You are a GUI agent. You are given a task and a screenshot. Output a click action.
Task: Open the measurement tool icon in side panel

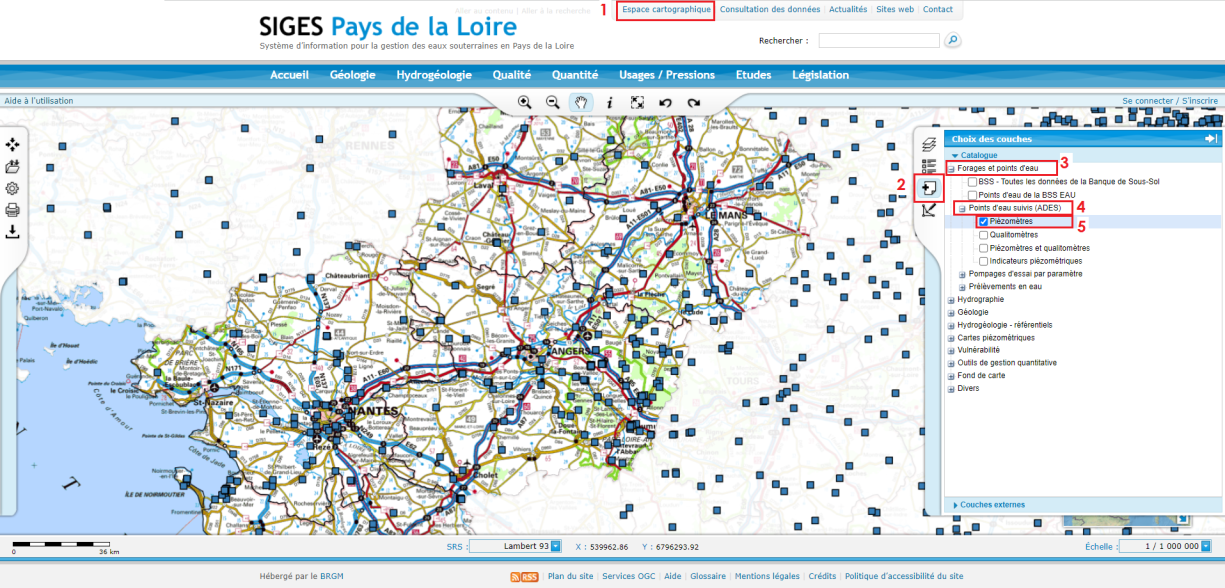click(x=929, y=210)
